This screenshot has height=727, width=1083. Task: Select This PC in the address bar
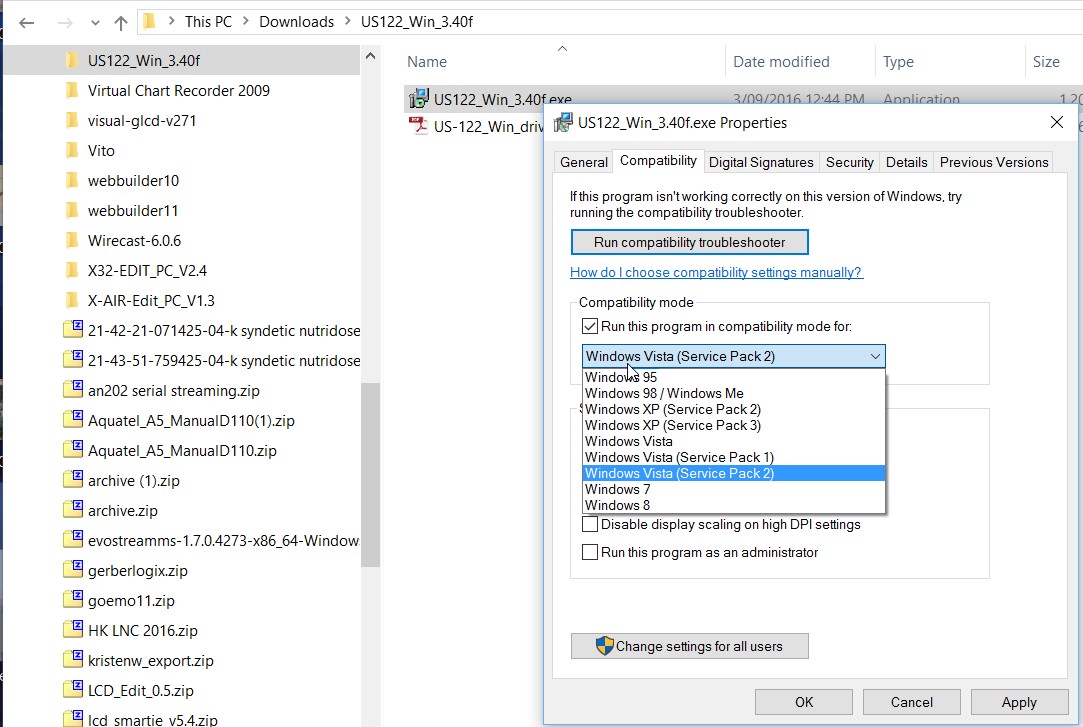pos(208,21)
